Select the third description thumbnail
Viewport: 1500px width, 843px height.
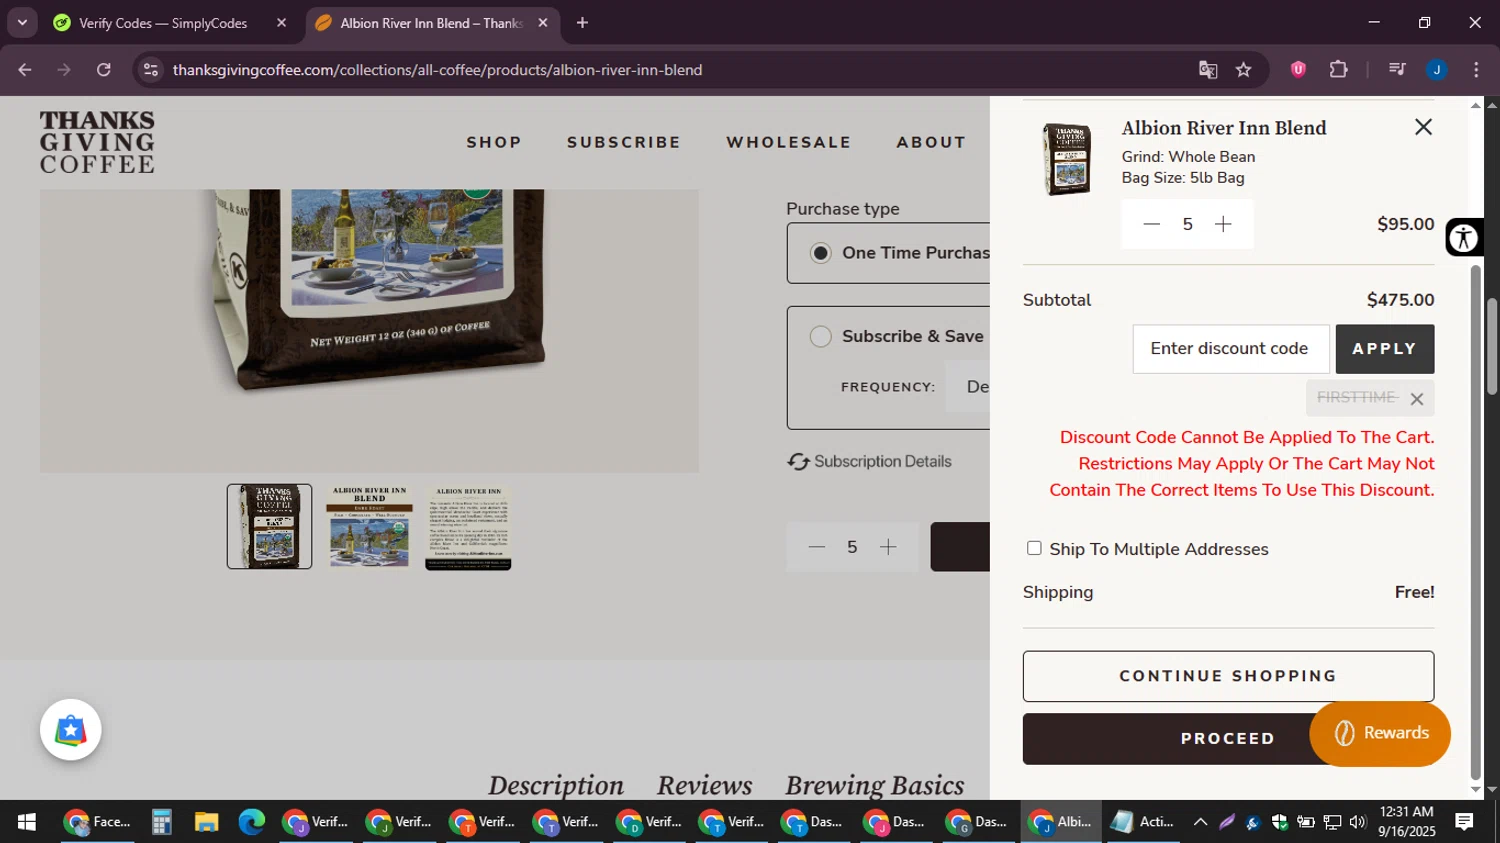pyautogui.click(x=468, y=527)
